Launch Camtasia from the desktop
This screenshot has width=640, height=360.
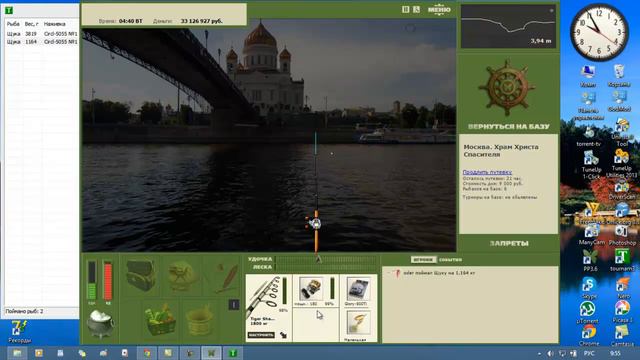[x=622, y=336]
